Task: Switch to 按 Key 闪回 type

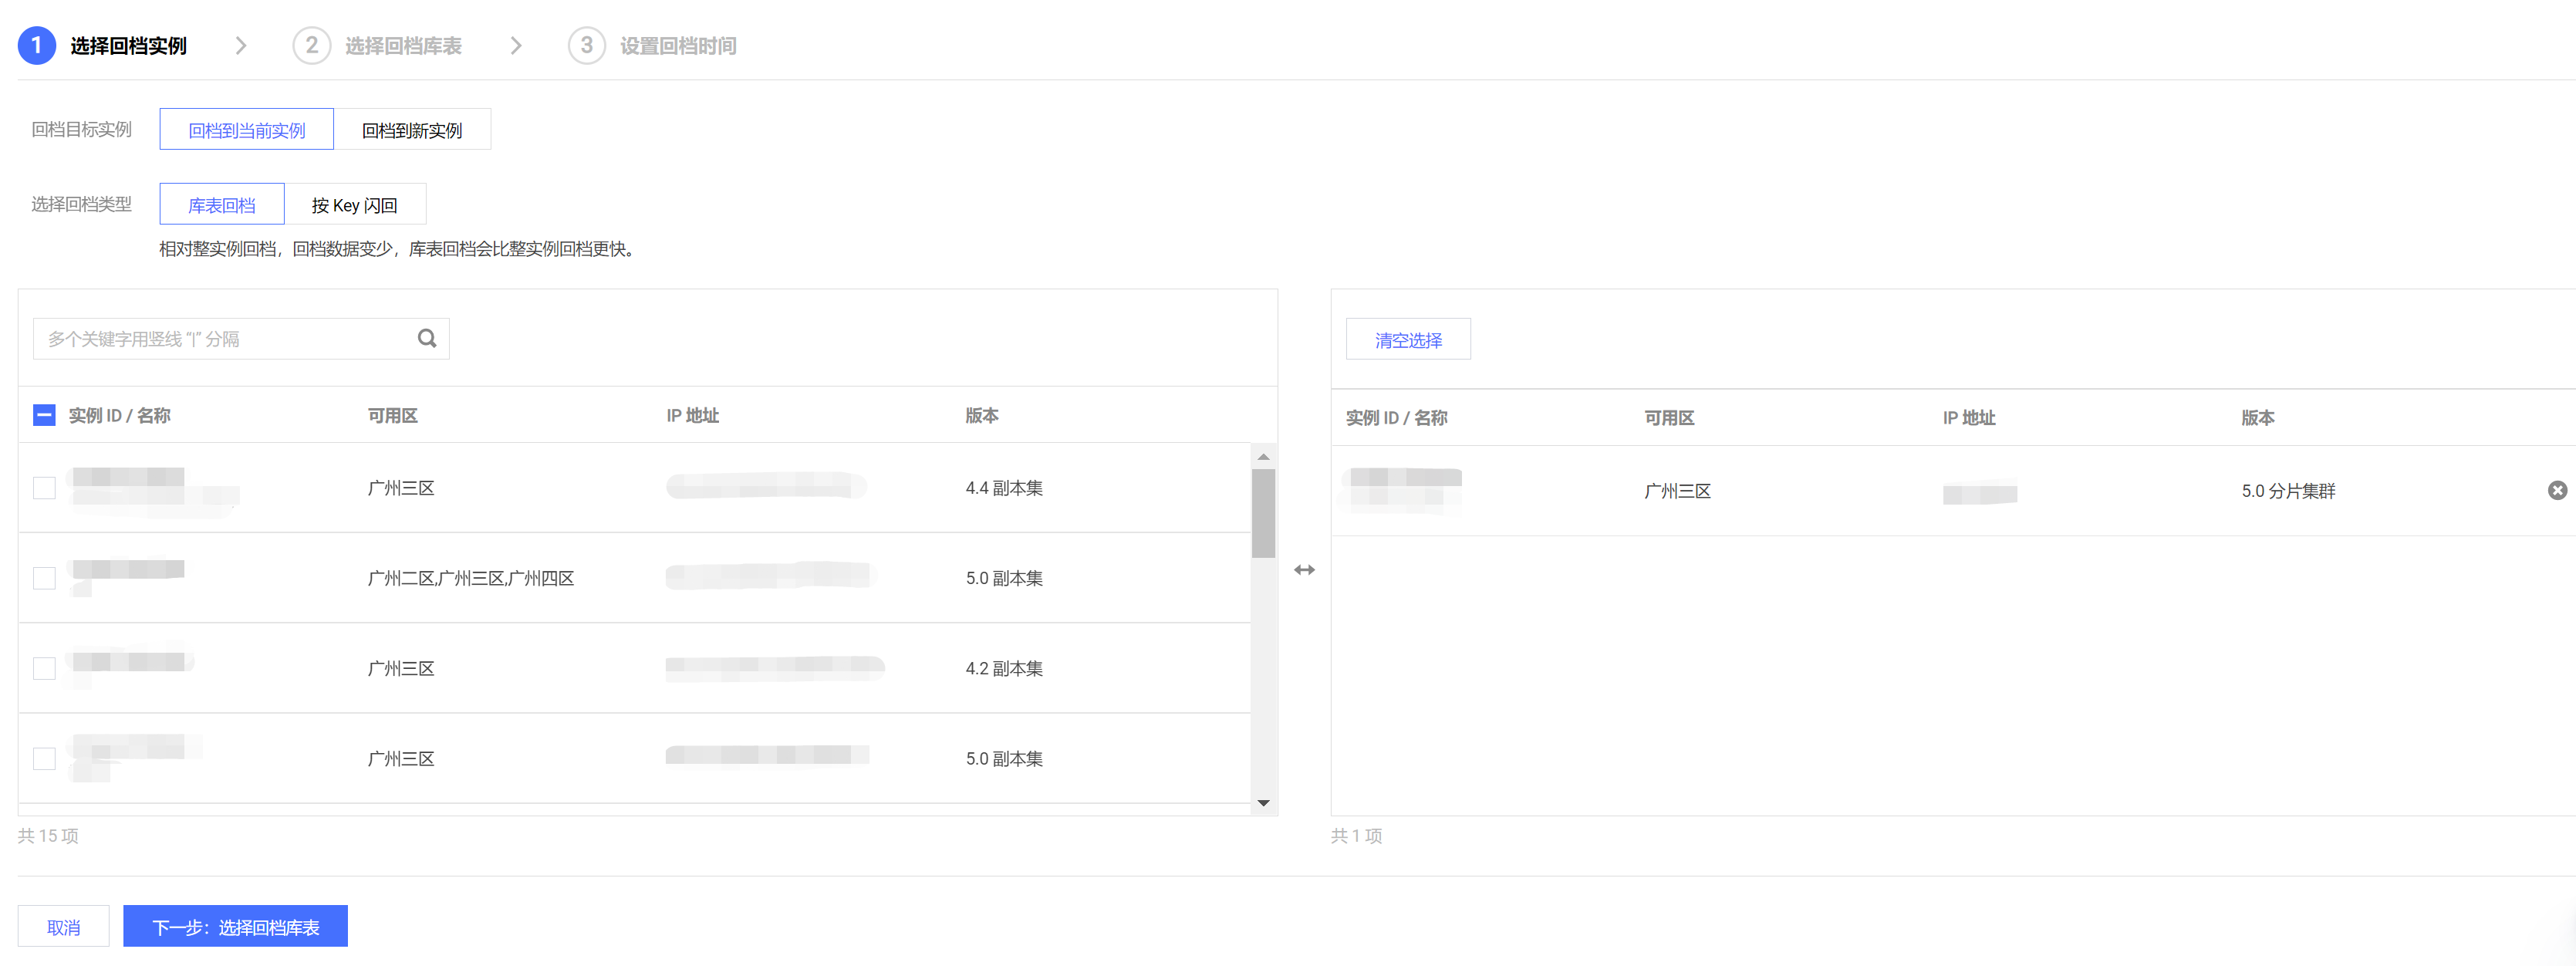Action: pos(354,205)
